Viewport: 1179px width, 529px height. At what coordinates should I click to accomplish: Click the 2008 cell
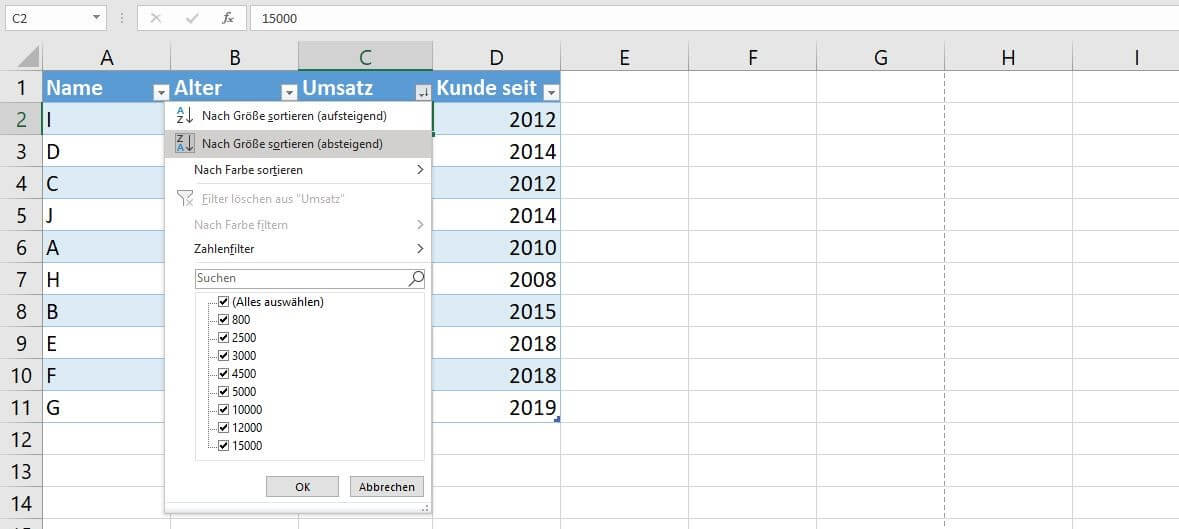[x=496, y=280]
